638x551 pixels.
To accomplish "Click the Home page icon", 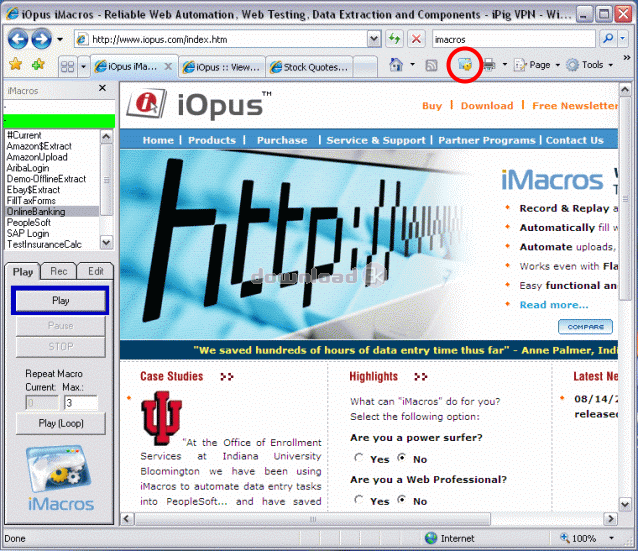I will tap(396, 65).
